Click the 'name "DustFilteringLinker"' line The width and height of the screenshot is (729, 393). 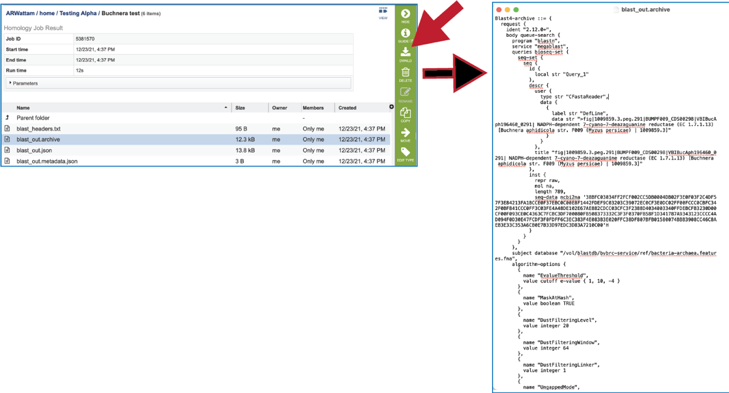561,365
